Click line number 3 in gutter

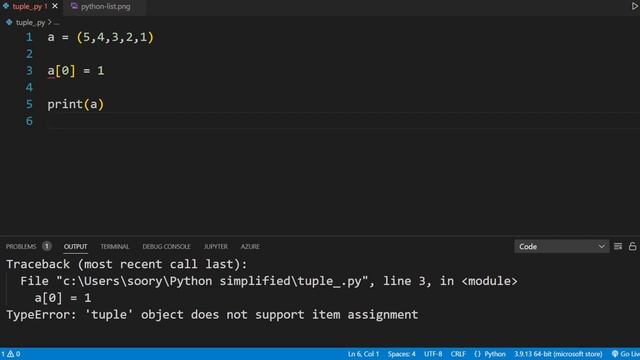pyautogui.click(x=29, y=71)
